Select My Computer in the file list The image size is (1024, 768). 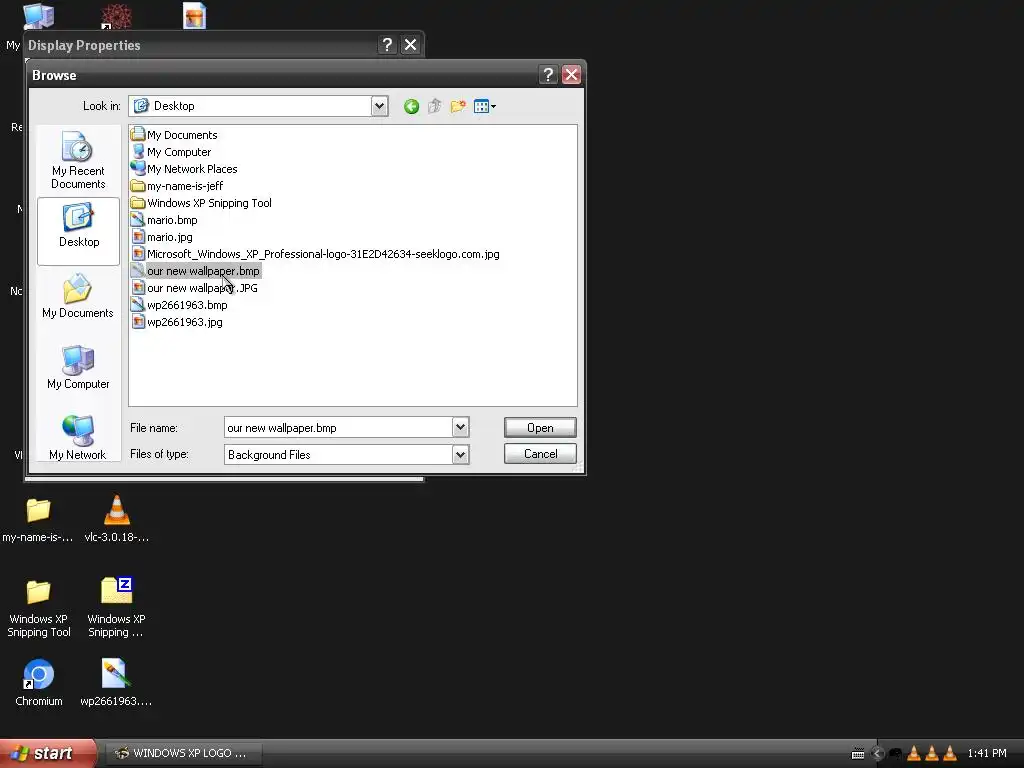[171, 152]
